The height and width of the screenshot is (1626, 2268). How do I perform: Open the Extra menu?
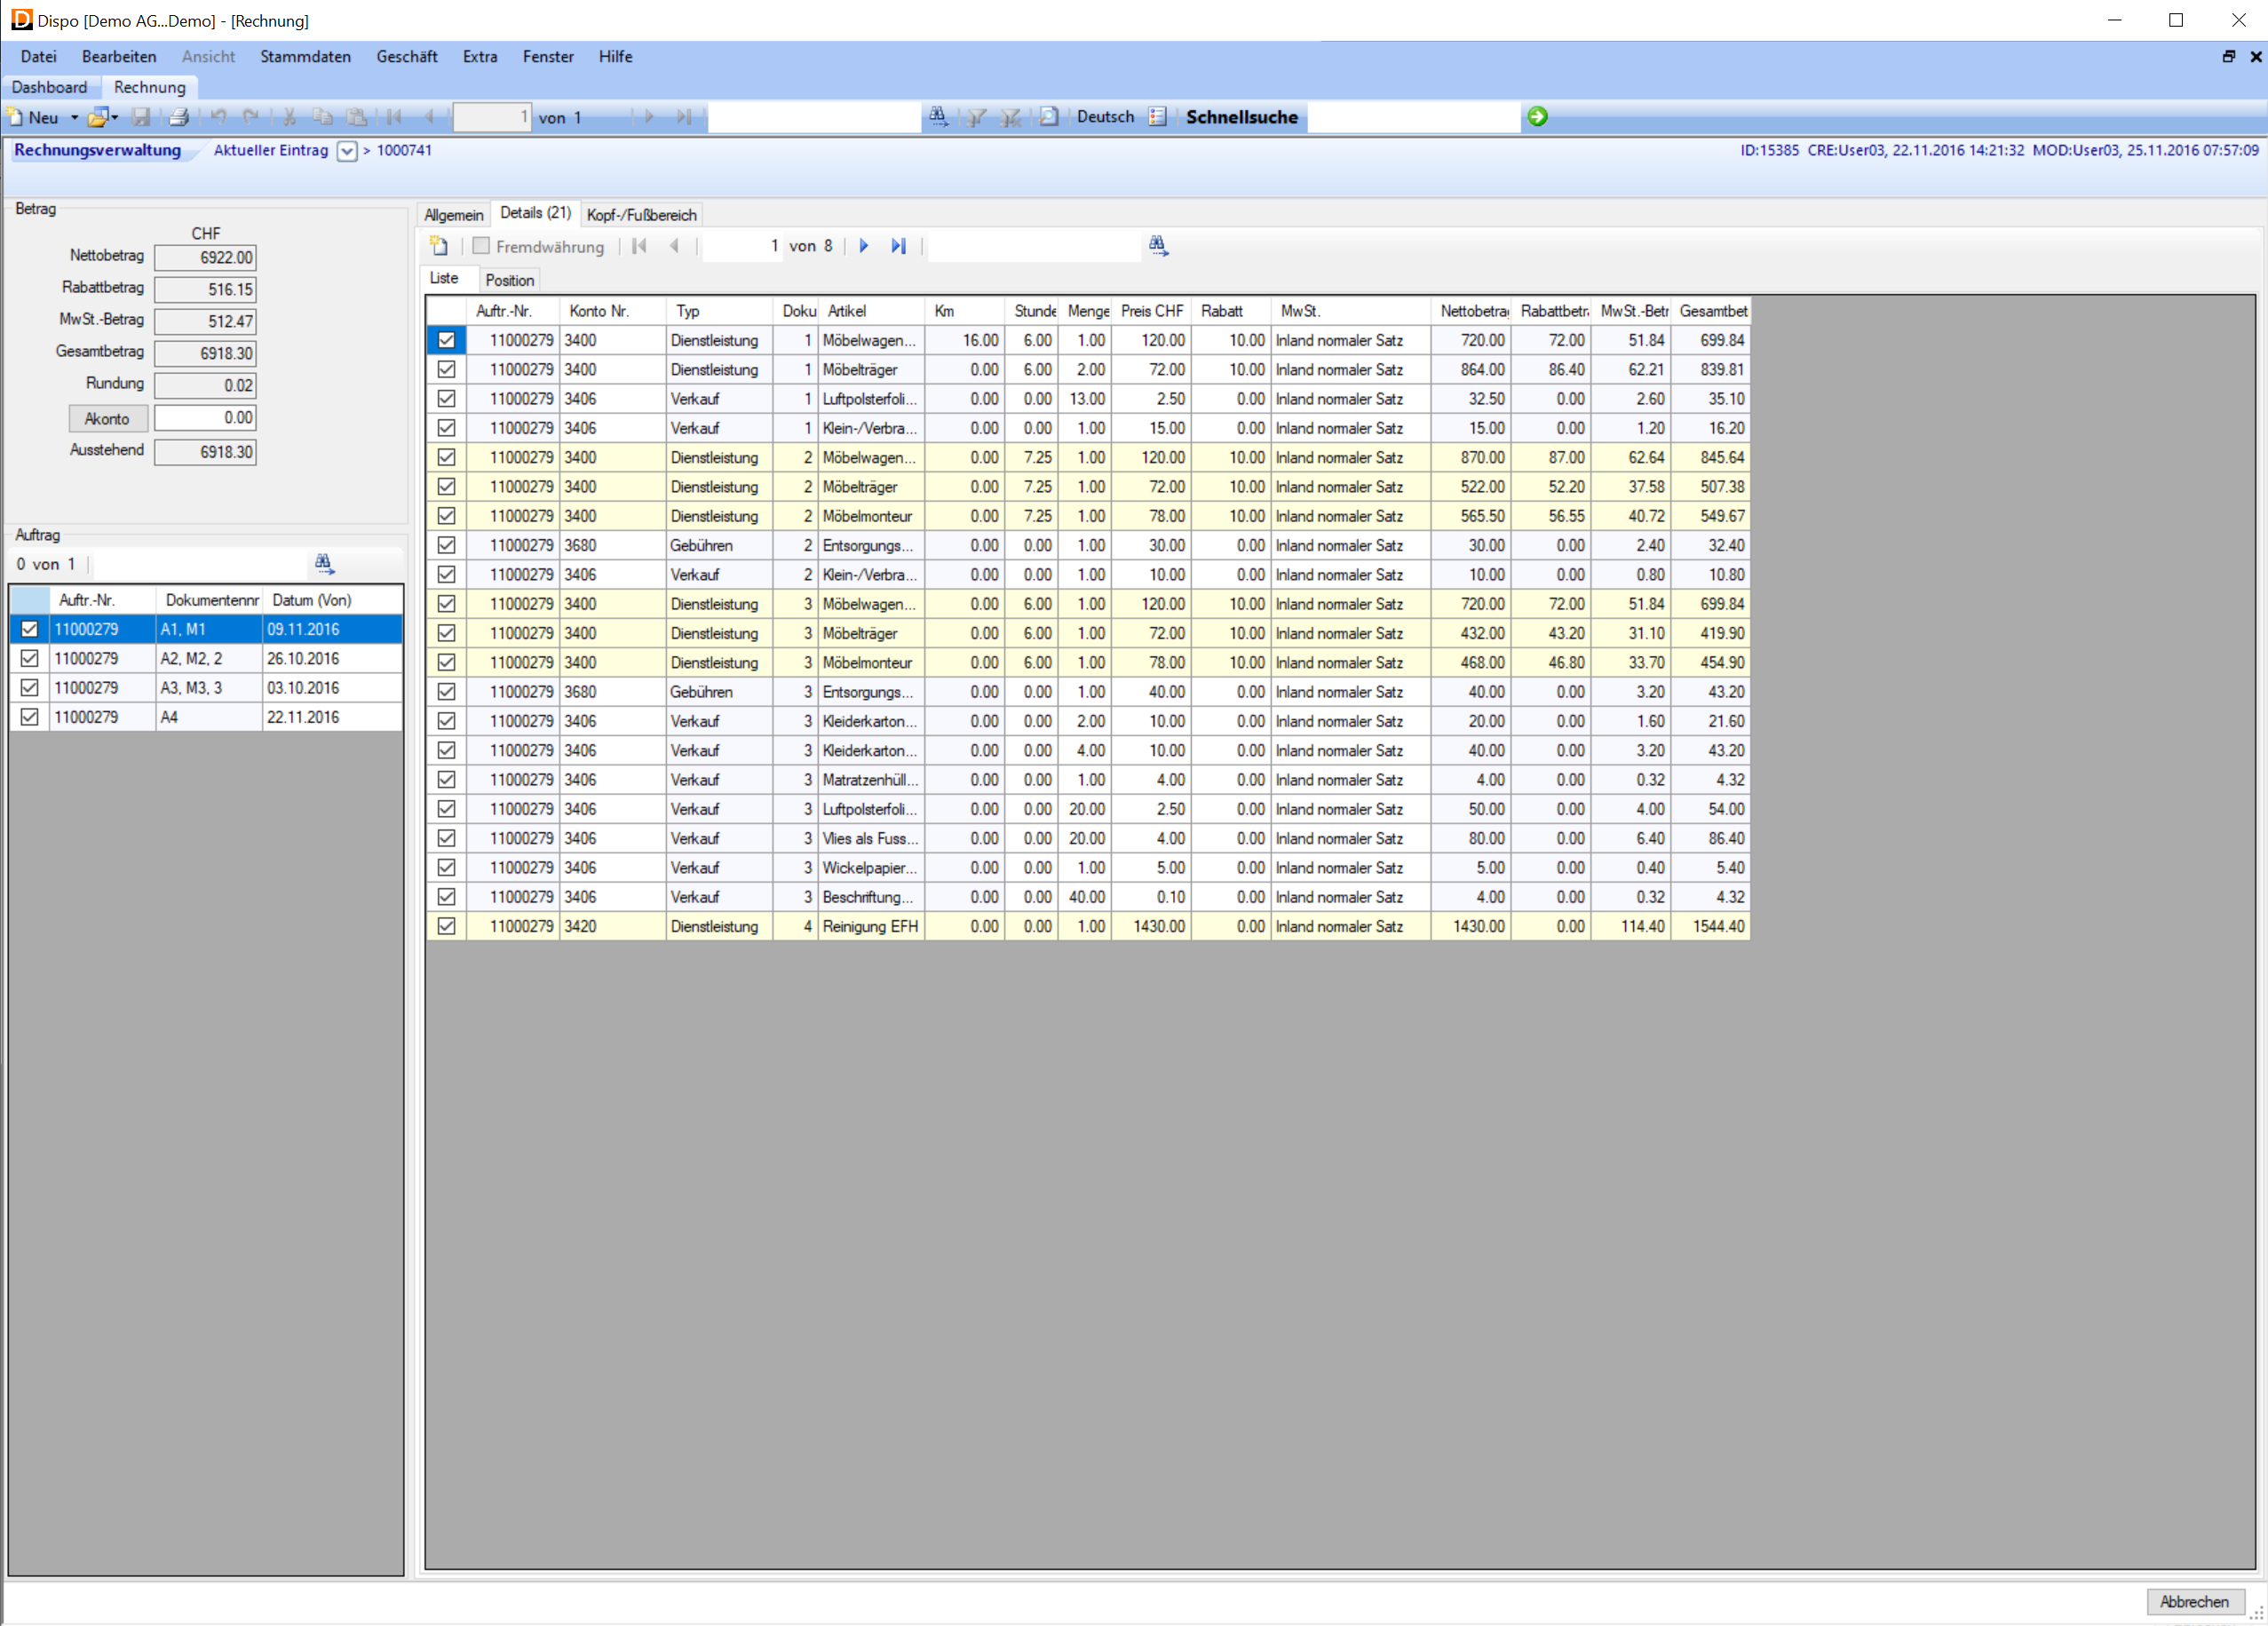[x=480, y=57]
